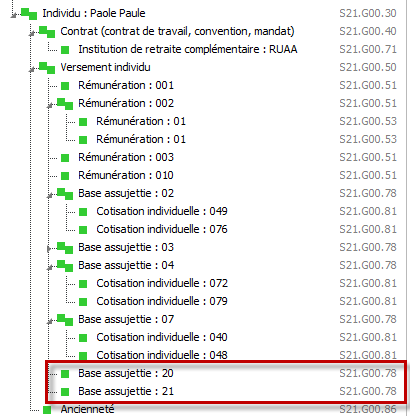
Task: Click the green square of Cotisation individuelle : 076
Action: 83,230
